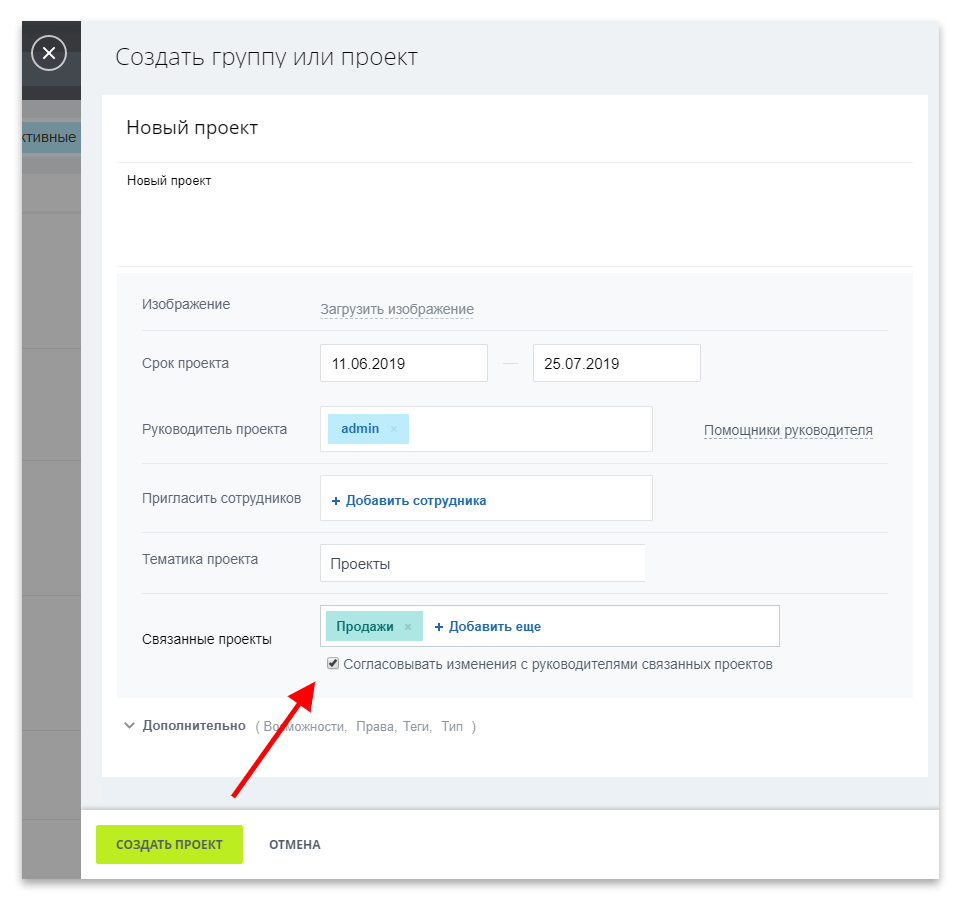This screenshot has height=900, width=960.
Task: Close the create project side panel
Action: tap(49, 53)
